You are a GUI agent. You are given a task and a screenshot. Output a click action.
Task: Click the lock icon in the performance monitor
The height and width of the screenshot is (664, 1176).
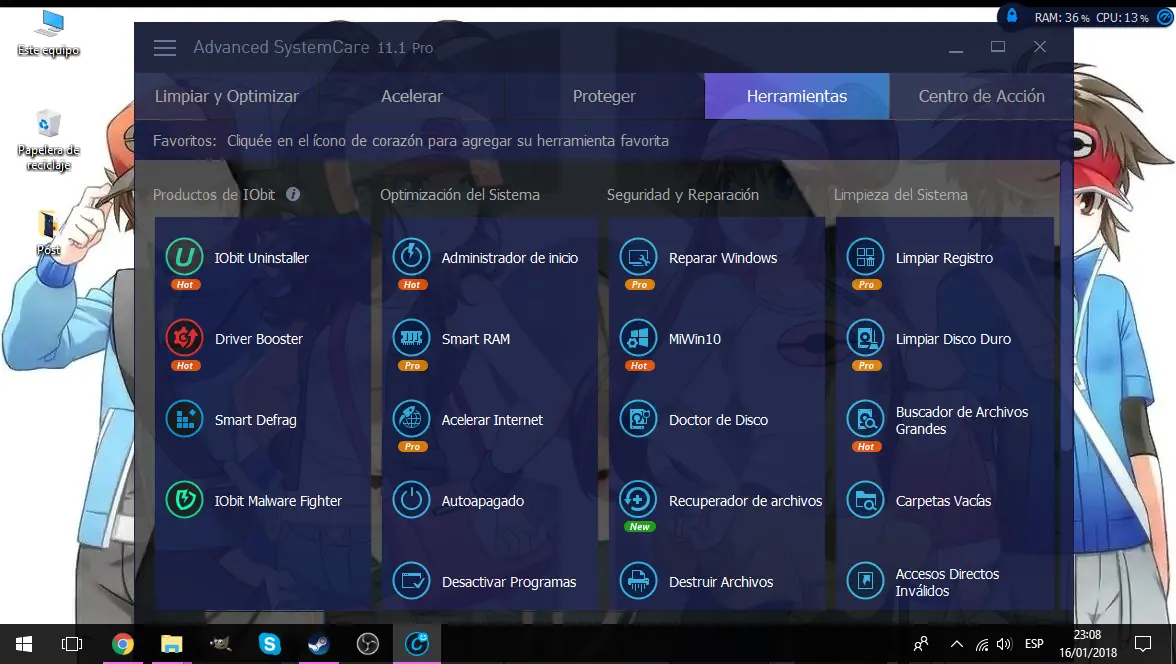coord(1012,16)
